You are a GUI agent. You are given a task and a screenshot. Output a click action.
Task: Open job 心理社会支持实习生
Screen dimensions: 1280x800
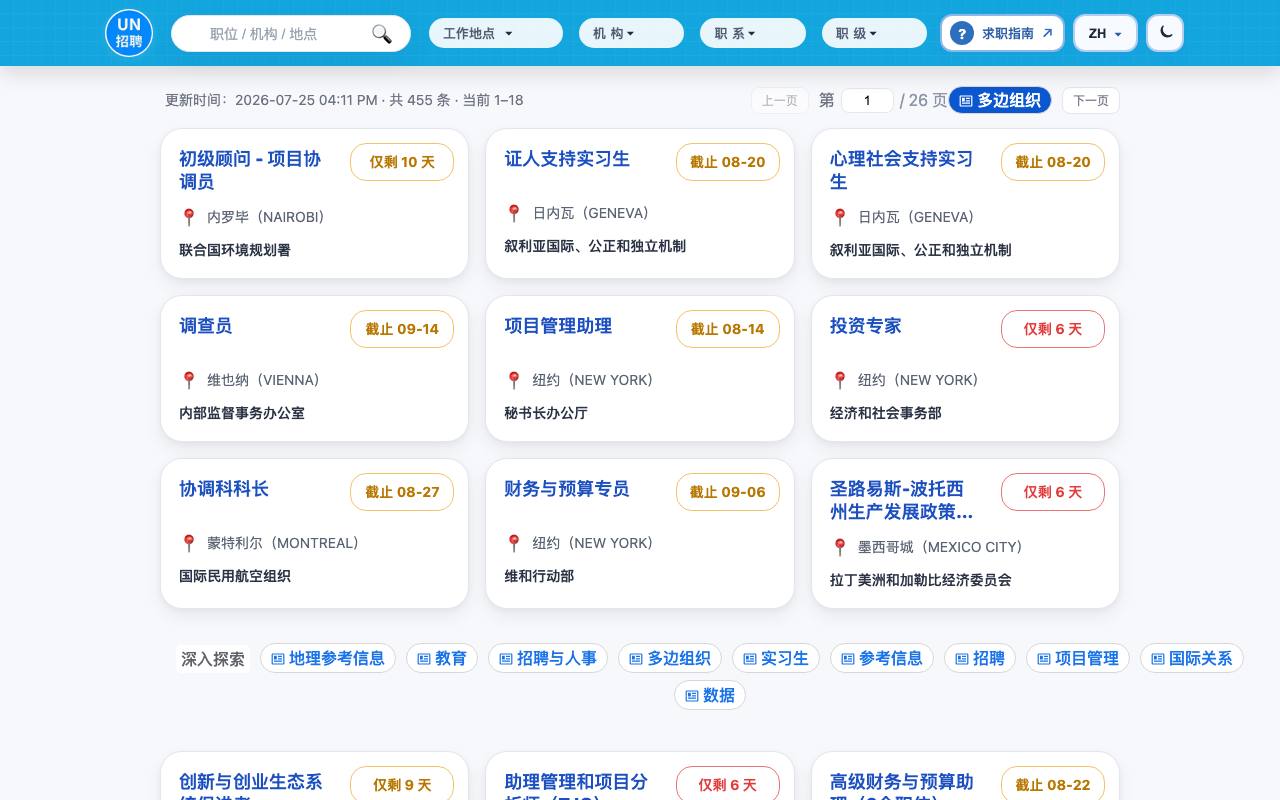coord(901,170)
